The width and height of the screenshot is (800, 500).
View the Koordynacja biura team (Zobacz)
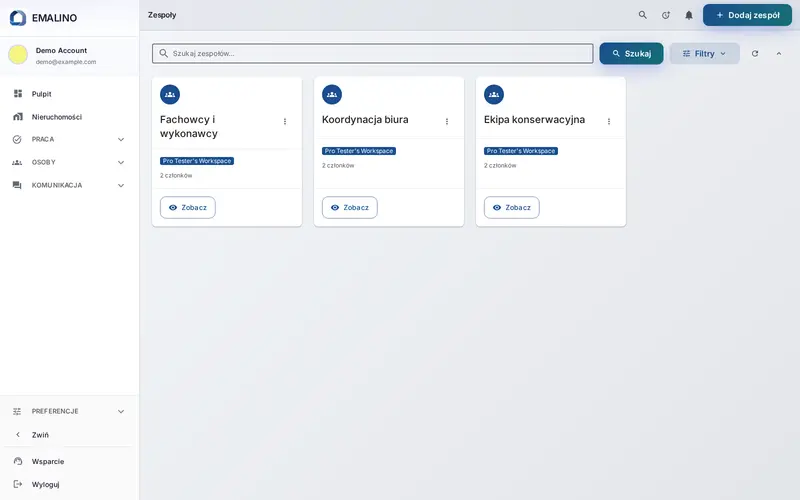click(x=349, y=208)
